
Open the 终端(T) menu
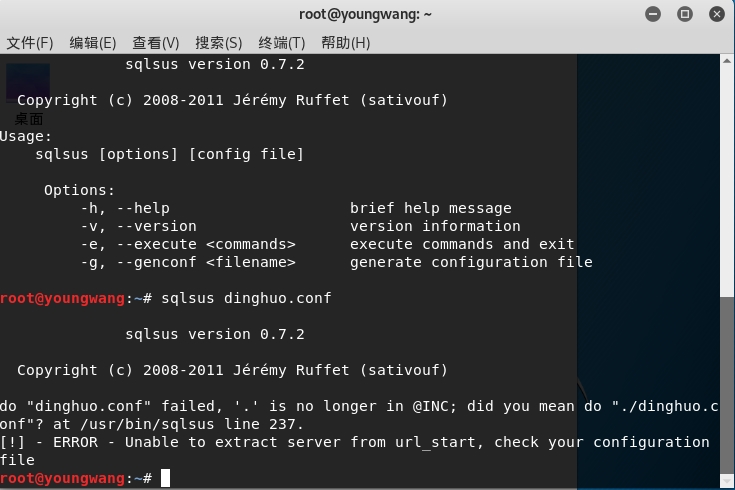pos(282,43)
